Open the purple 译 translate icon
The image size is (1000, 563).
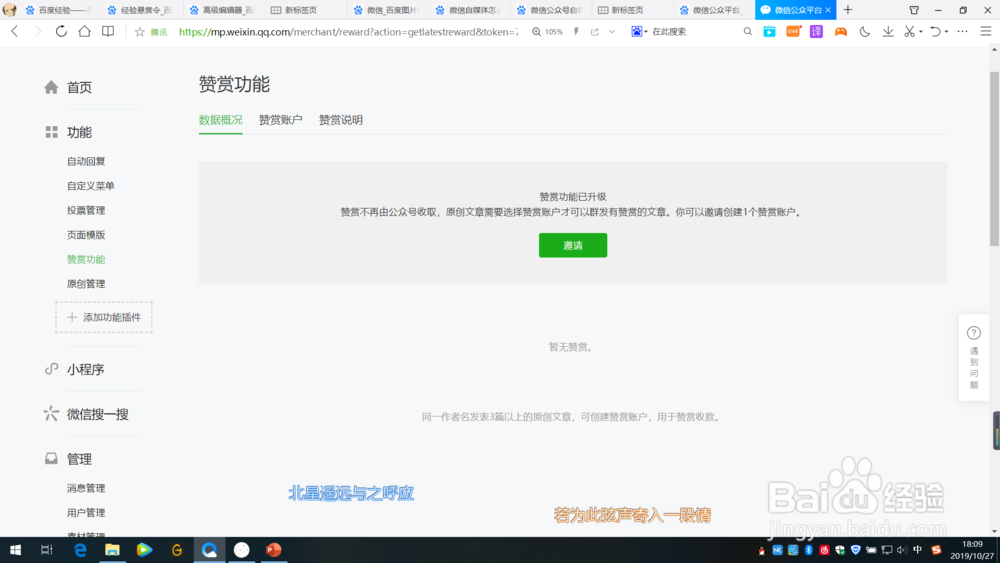816,31
